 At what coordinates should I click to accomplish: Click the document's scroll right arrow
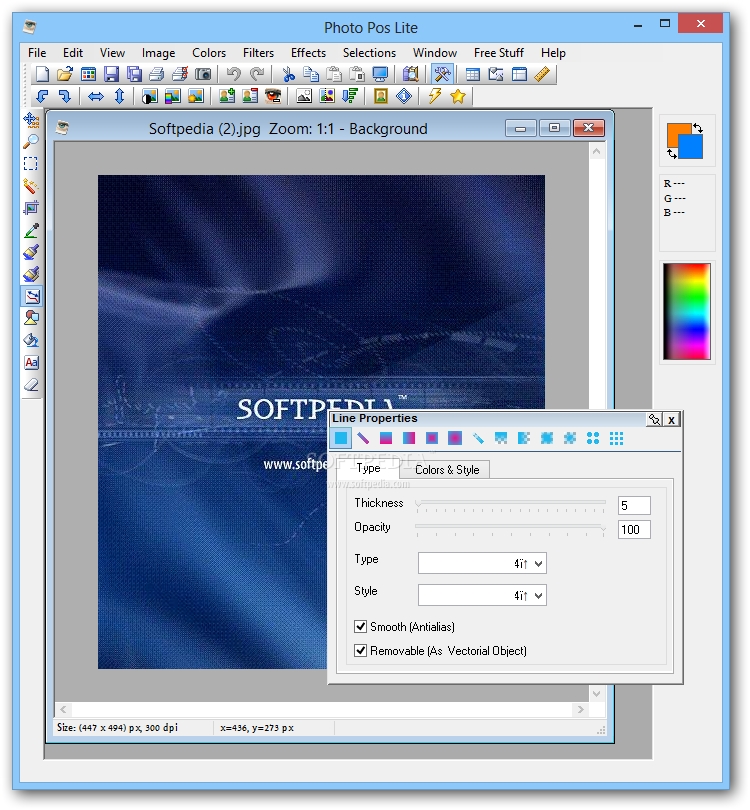click(580, 709)
